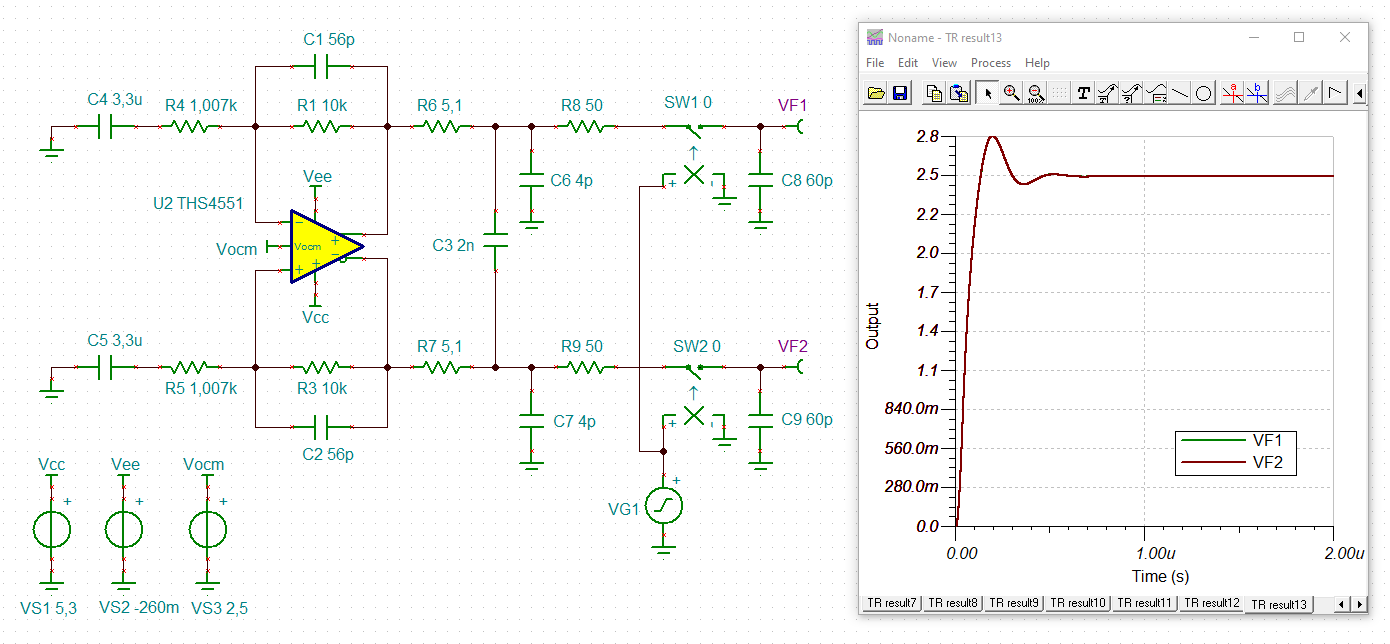The width and height of the screenshot is (1390, 644).
Task: Click the VF1 output pin label
Action: [792, 105]
